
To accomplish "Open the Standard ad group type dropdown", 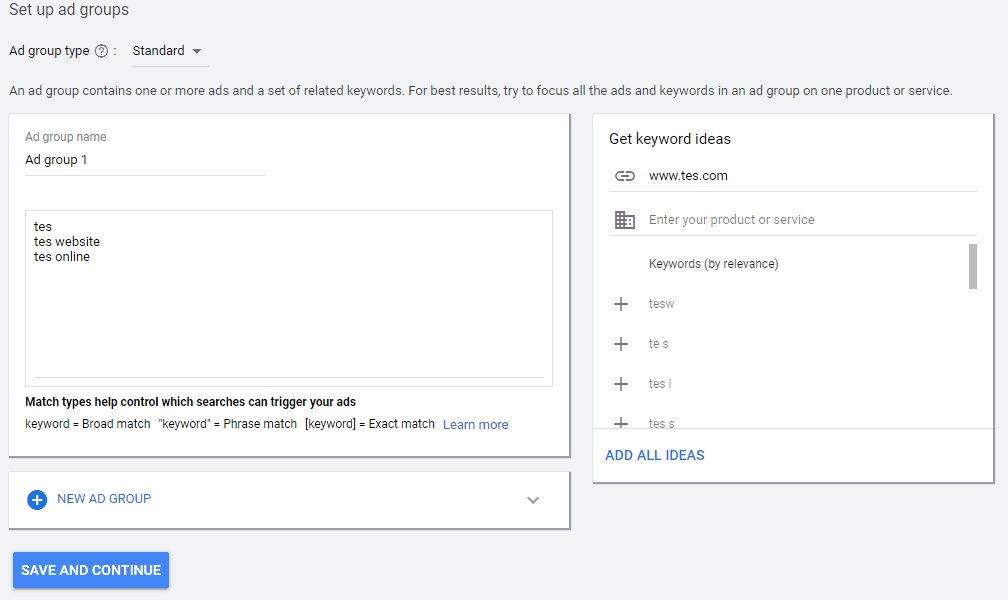I will 167,51.
